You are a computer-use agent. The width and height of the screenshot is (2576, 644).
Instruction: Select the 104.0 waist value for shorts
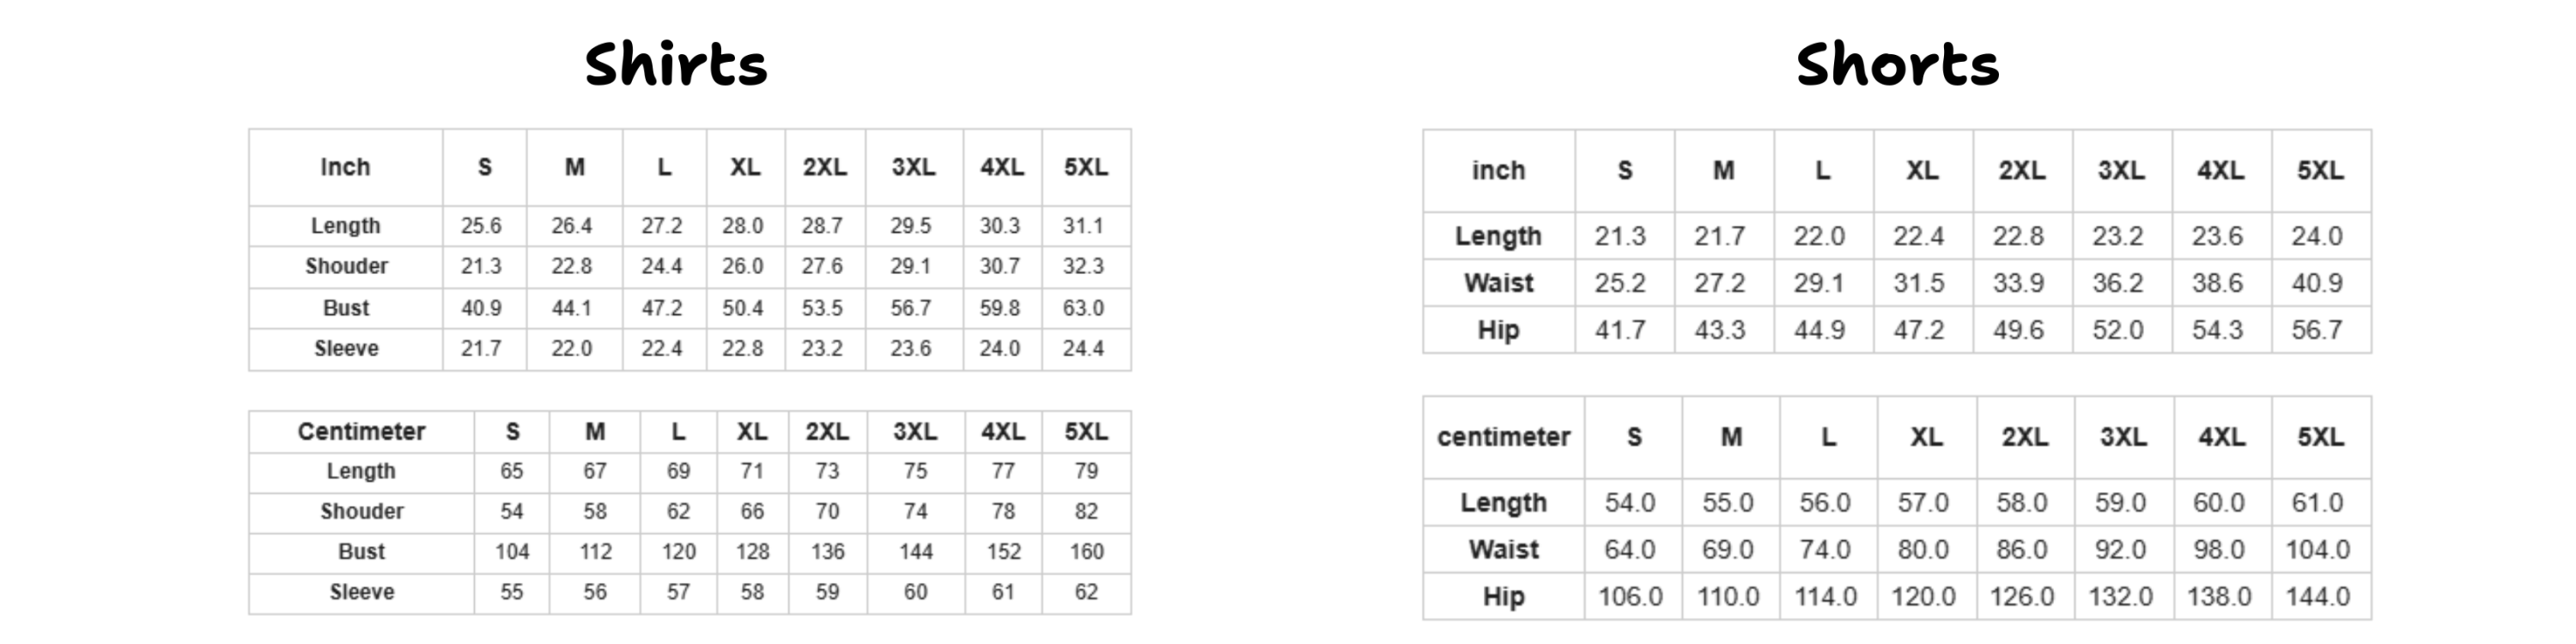pyautogui.click(x=2317, y=550)
